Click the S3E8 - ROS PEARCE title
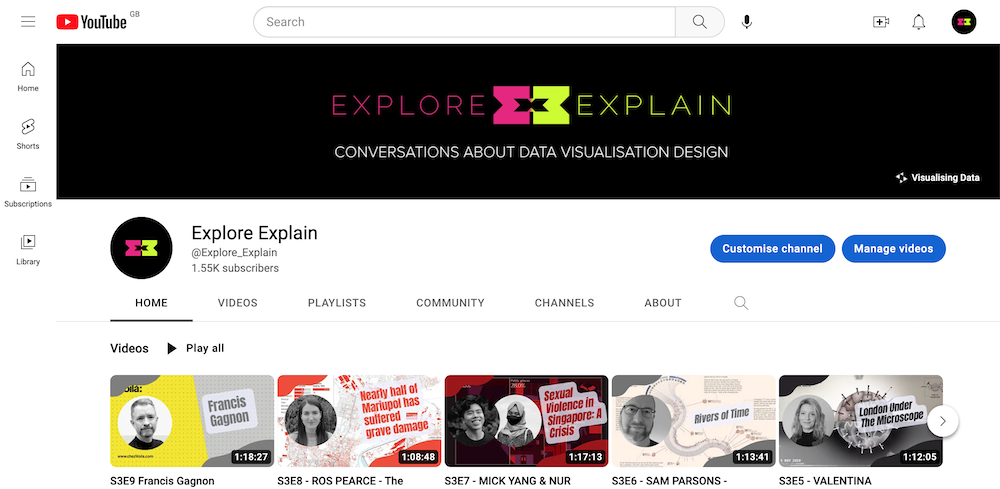This screenshot has height=489, width=1000. click(341, 481)
